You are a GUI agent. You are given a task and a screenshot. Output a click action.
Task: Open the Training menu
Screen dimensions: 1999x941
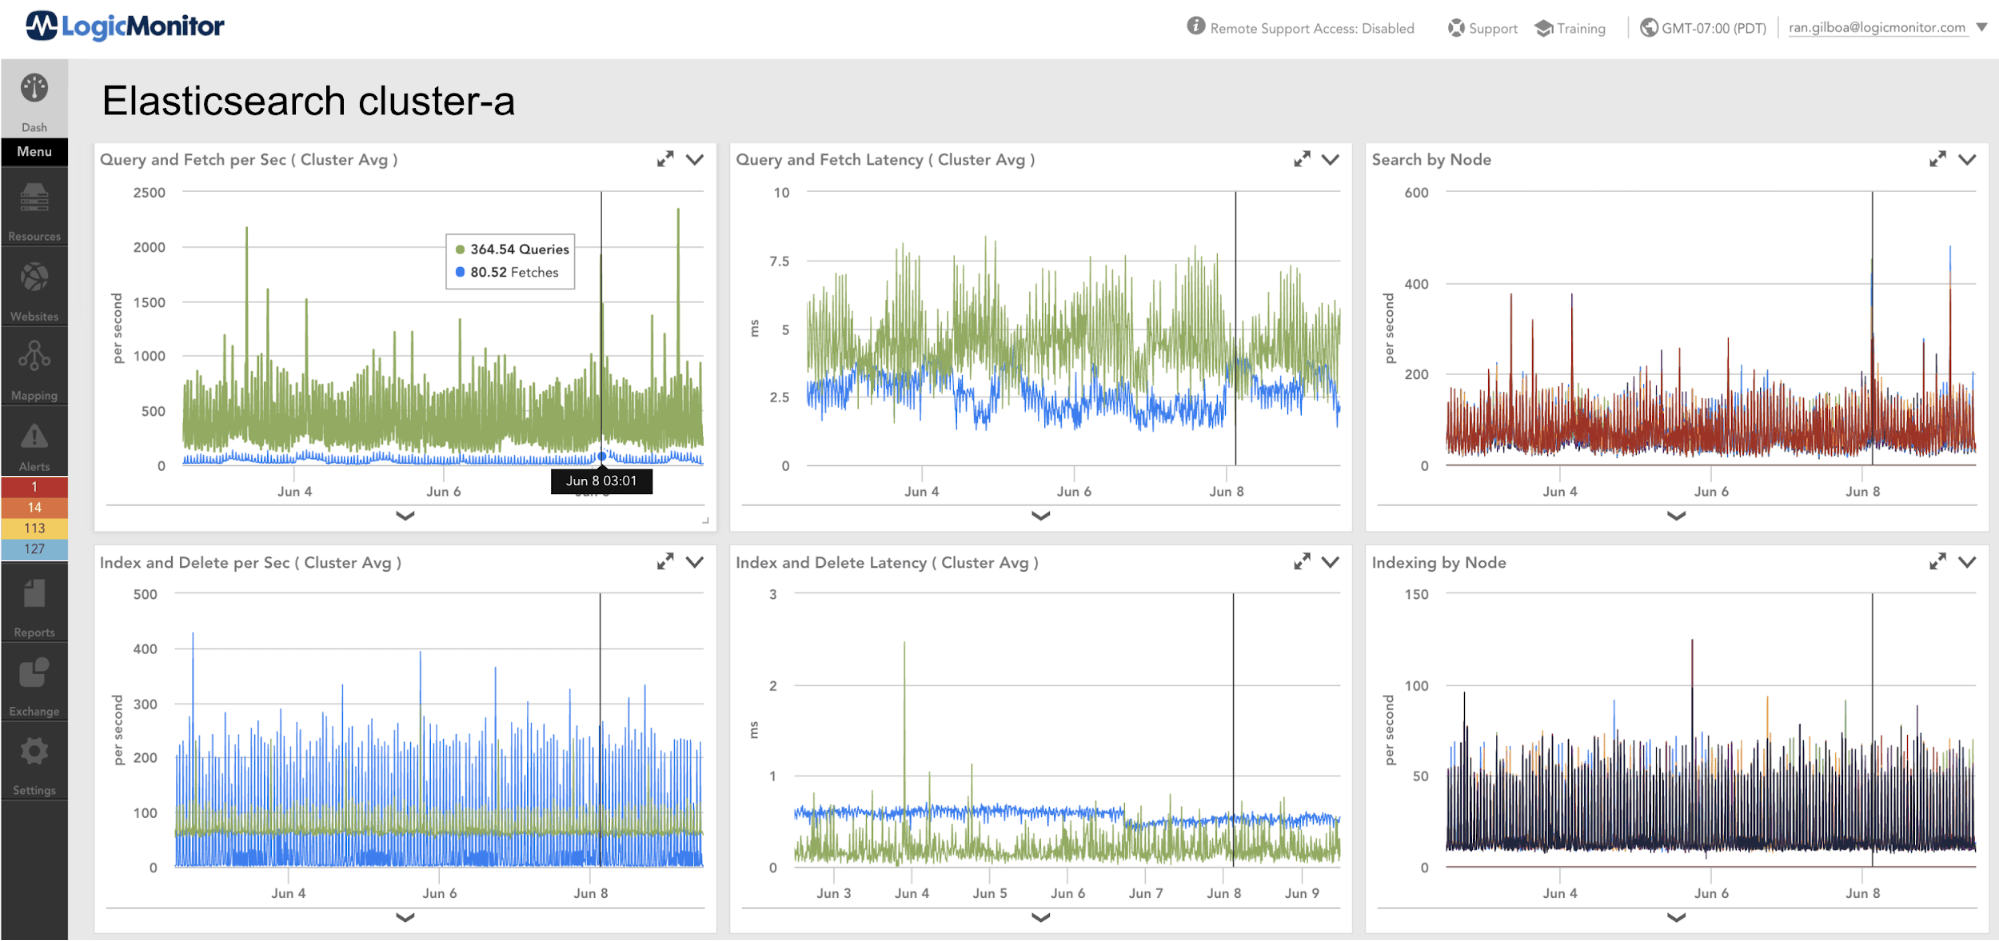pos(1570,28)
